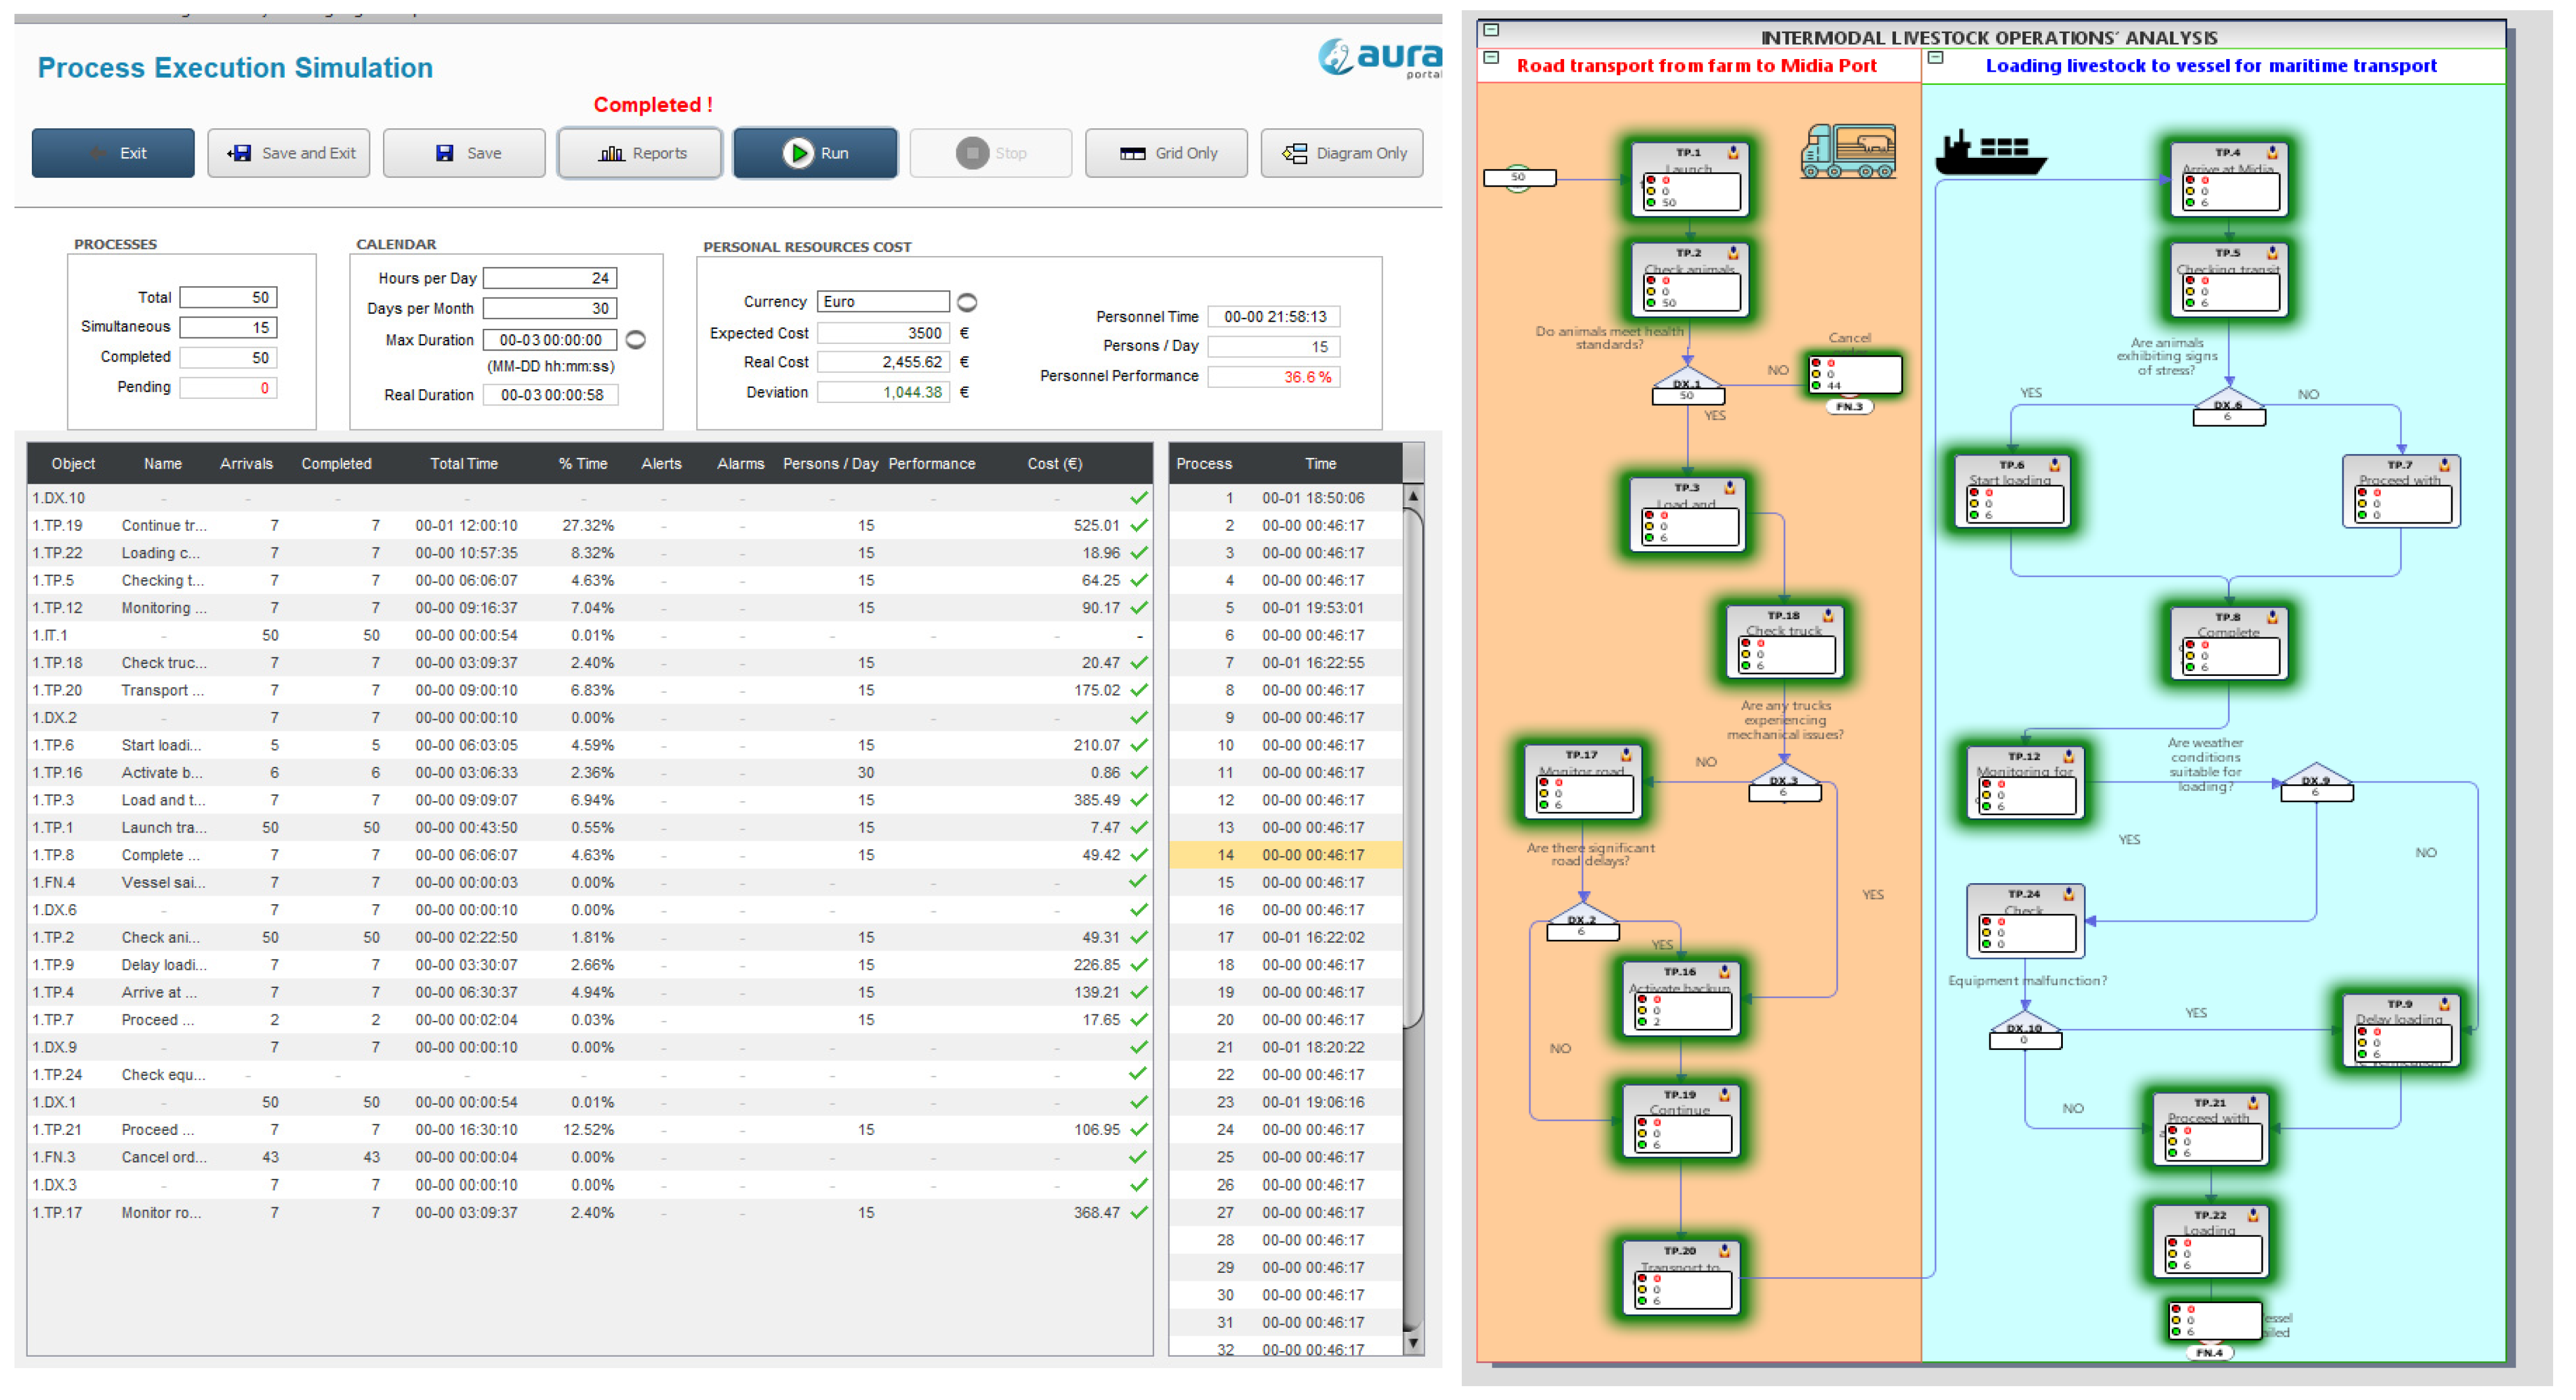Click the user icon on TP.1 task
Image resolution: width=2576 pixels, height=1400 pixels.
pos(1733,153)
